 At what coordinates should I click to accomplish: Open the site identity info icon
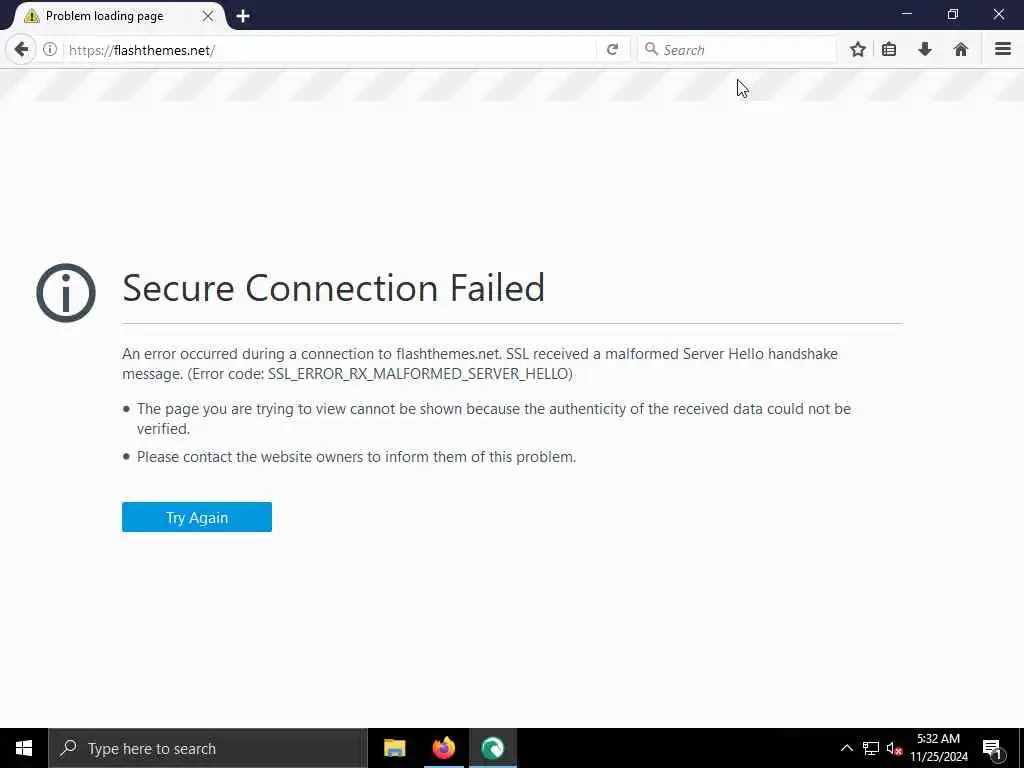(50, 49)
